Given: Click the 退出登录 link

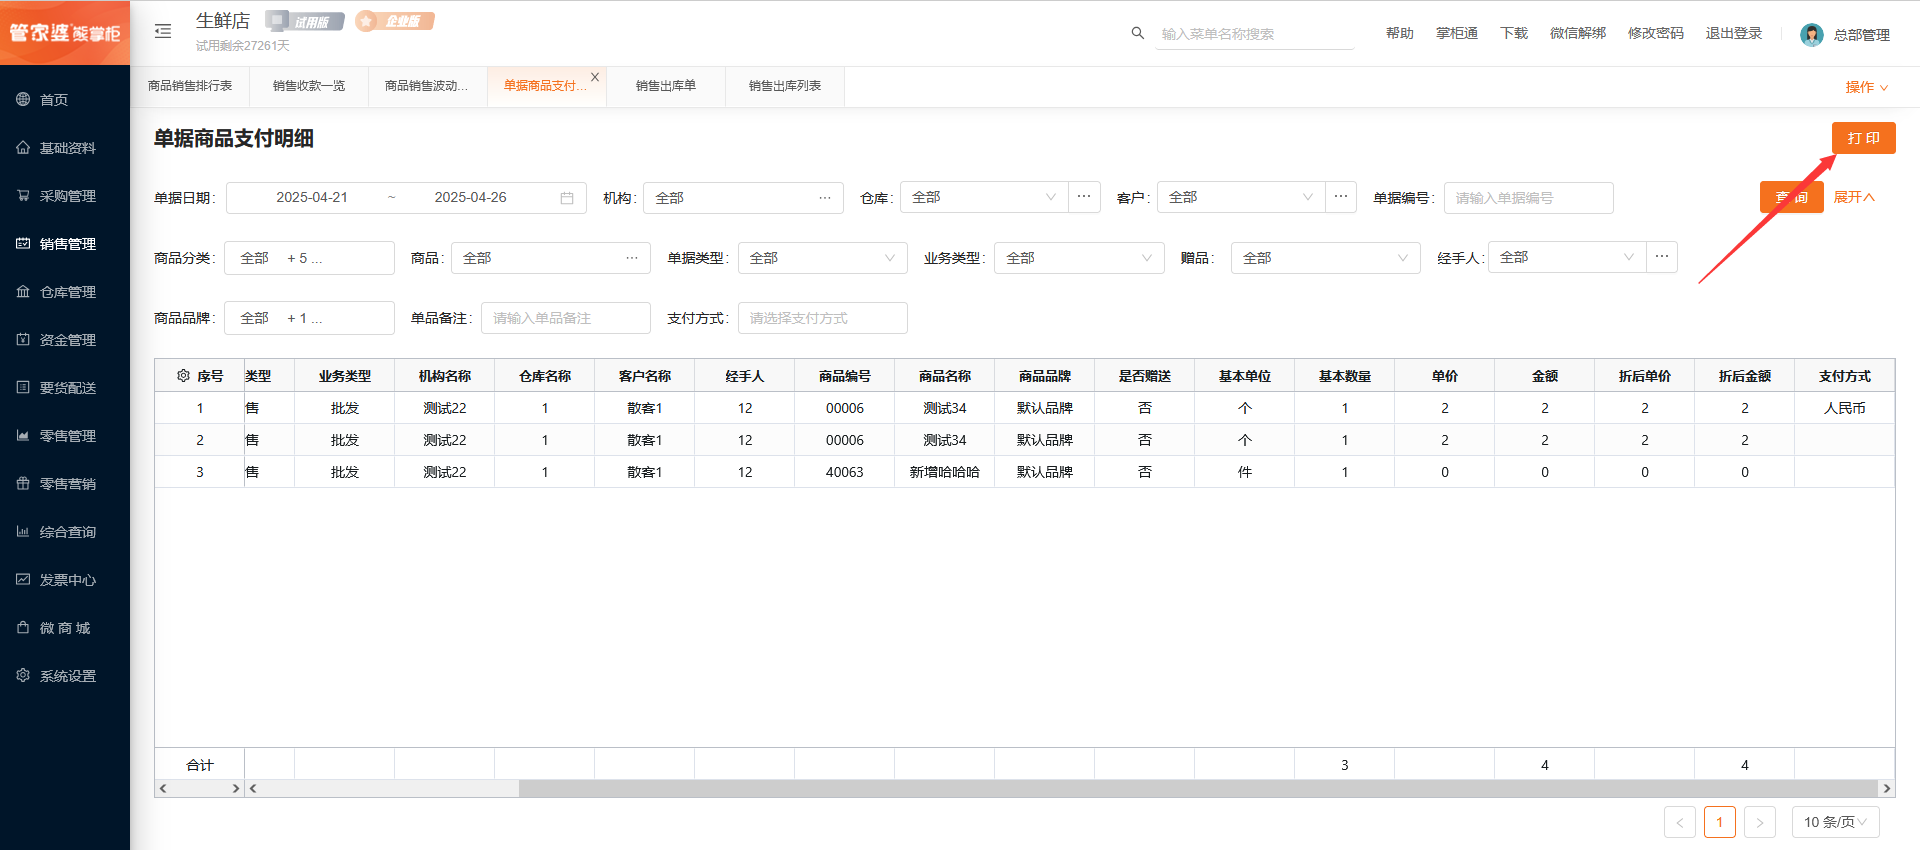Looking at the screenshot, I should coord(1733,34).
